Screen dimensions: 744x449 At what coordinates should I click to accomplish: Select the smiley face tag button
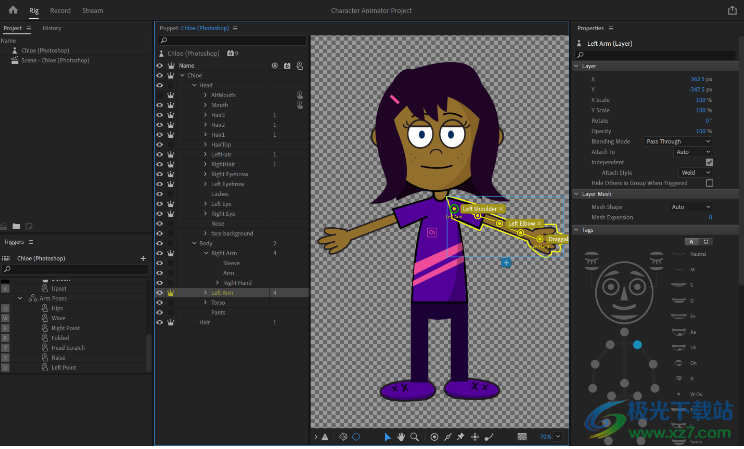706,242
